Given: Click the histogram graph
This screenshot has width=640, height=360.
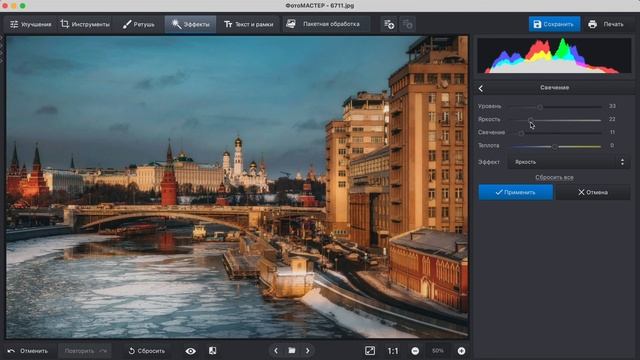Looking at the screenshot, I should pos(554,56).
